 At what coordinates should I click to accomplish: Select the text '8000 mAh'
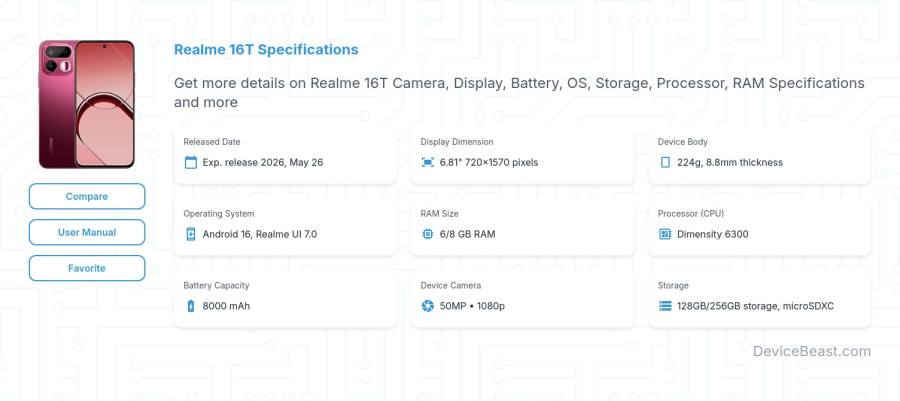coord(226,306)
